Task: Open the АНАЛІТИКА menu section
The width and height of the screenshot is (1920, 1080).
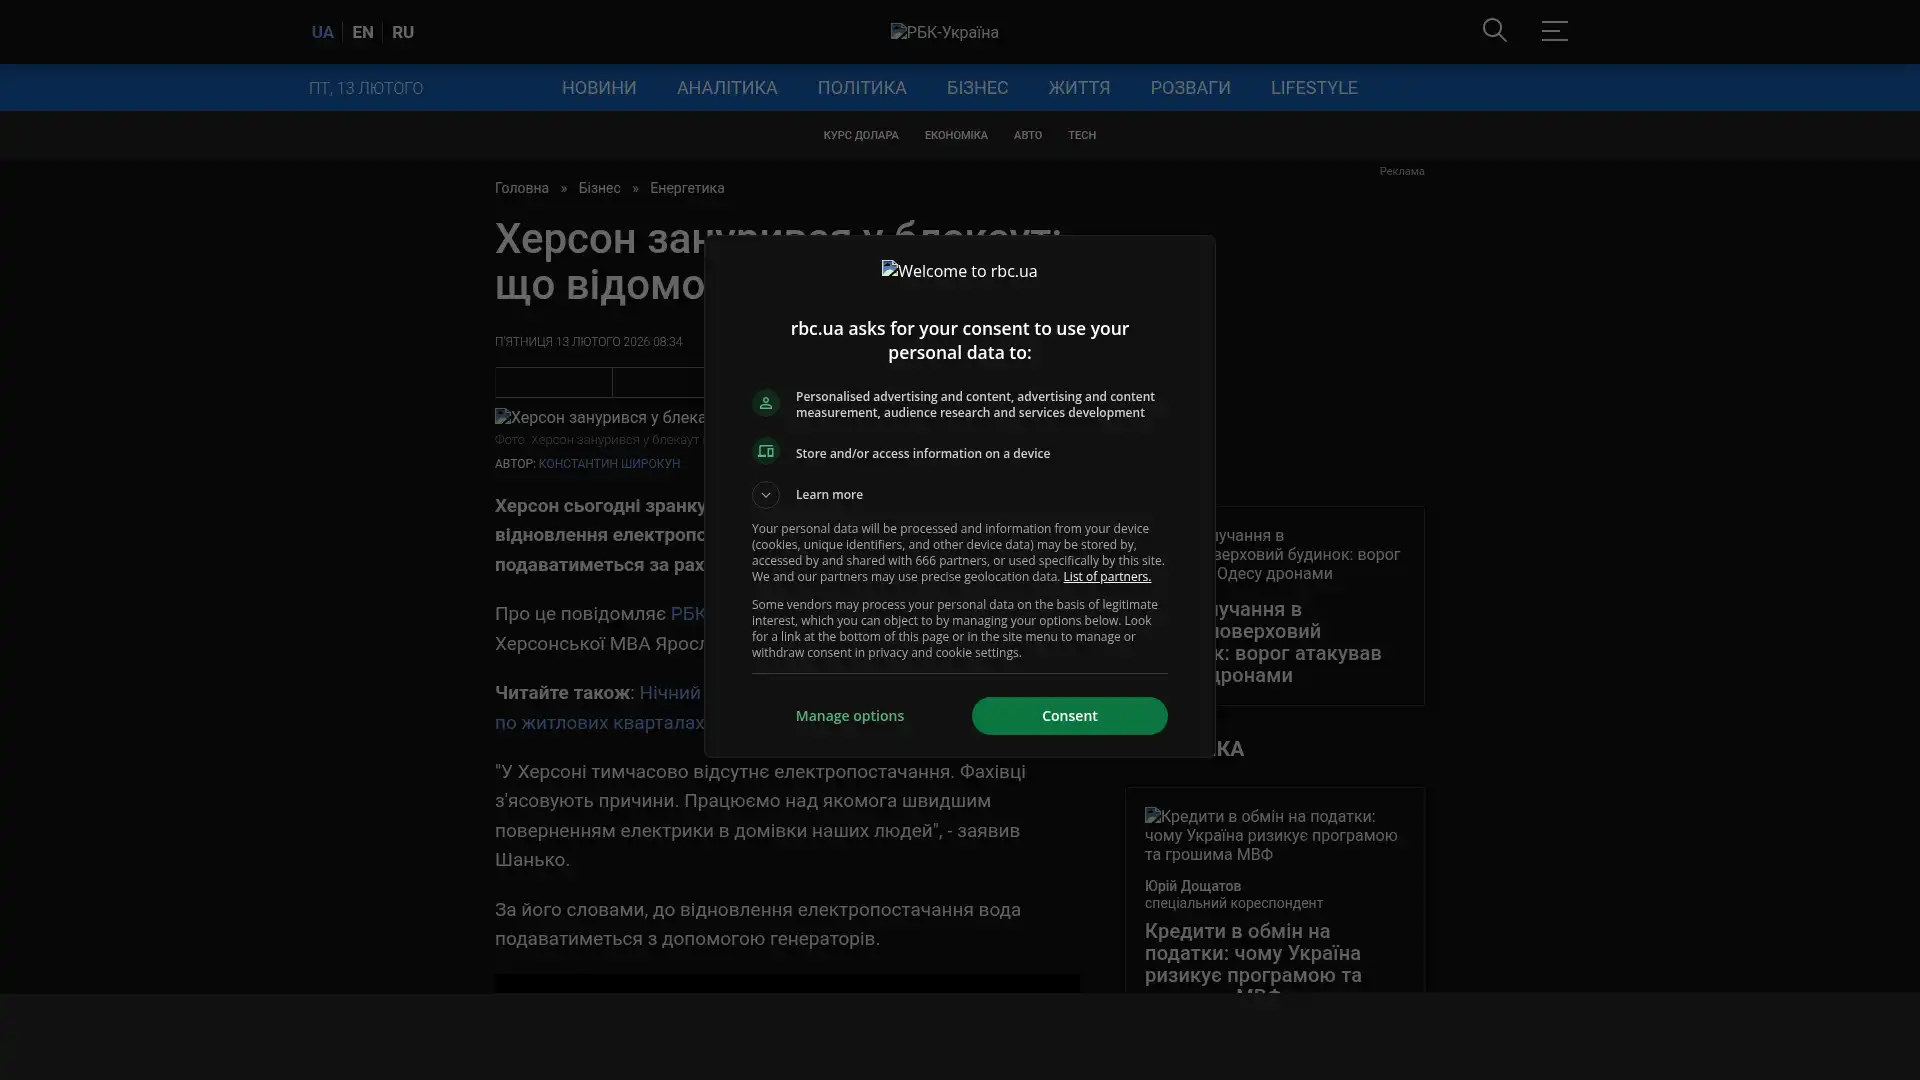Action: 726,88
